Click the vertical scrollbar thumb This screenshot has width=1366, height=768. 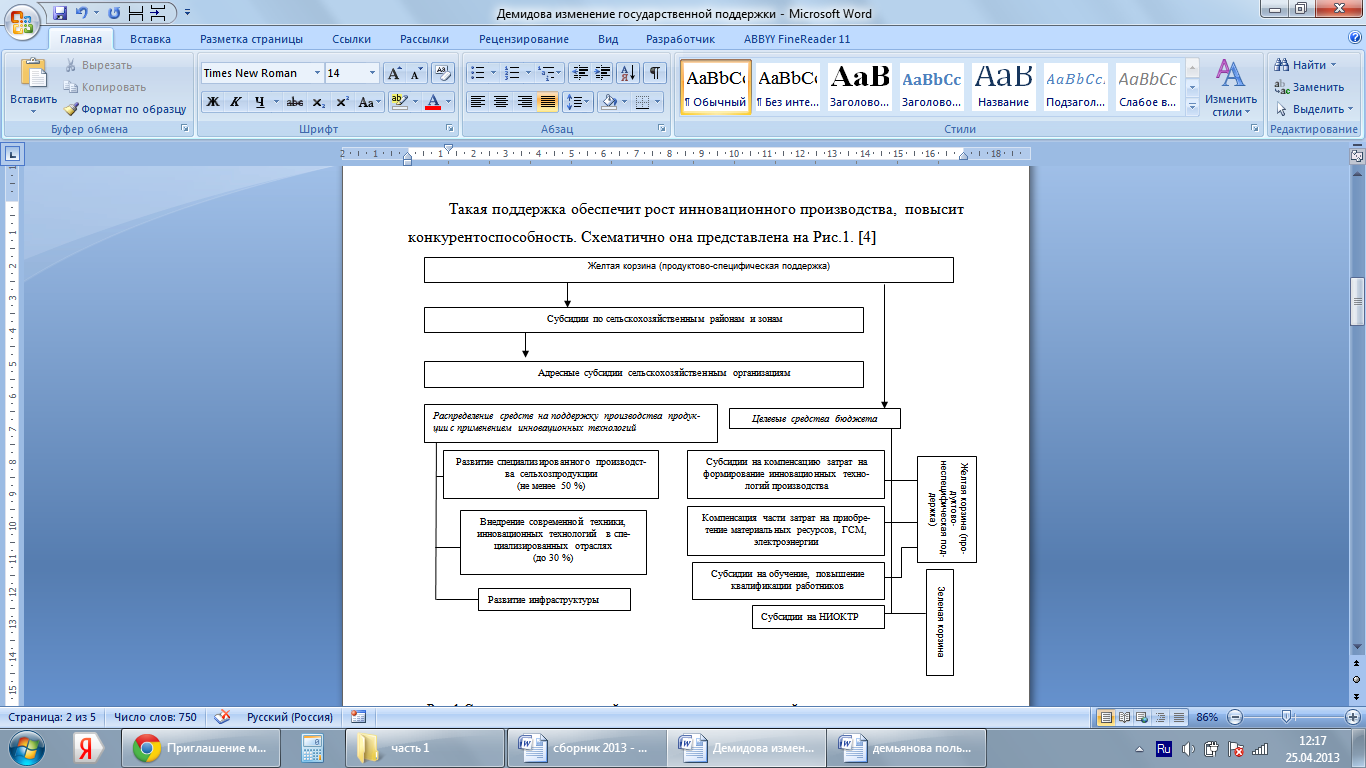tap(1357, 301)
